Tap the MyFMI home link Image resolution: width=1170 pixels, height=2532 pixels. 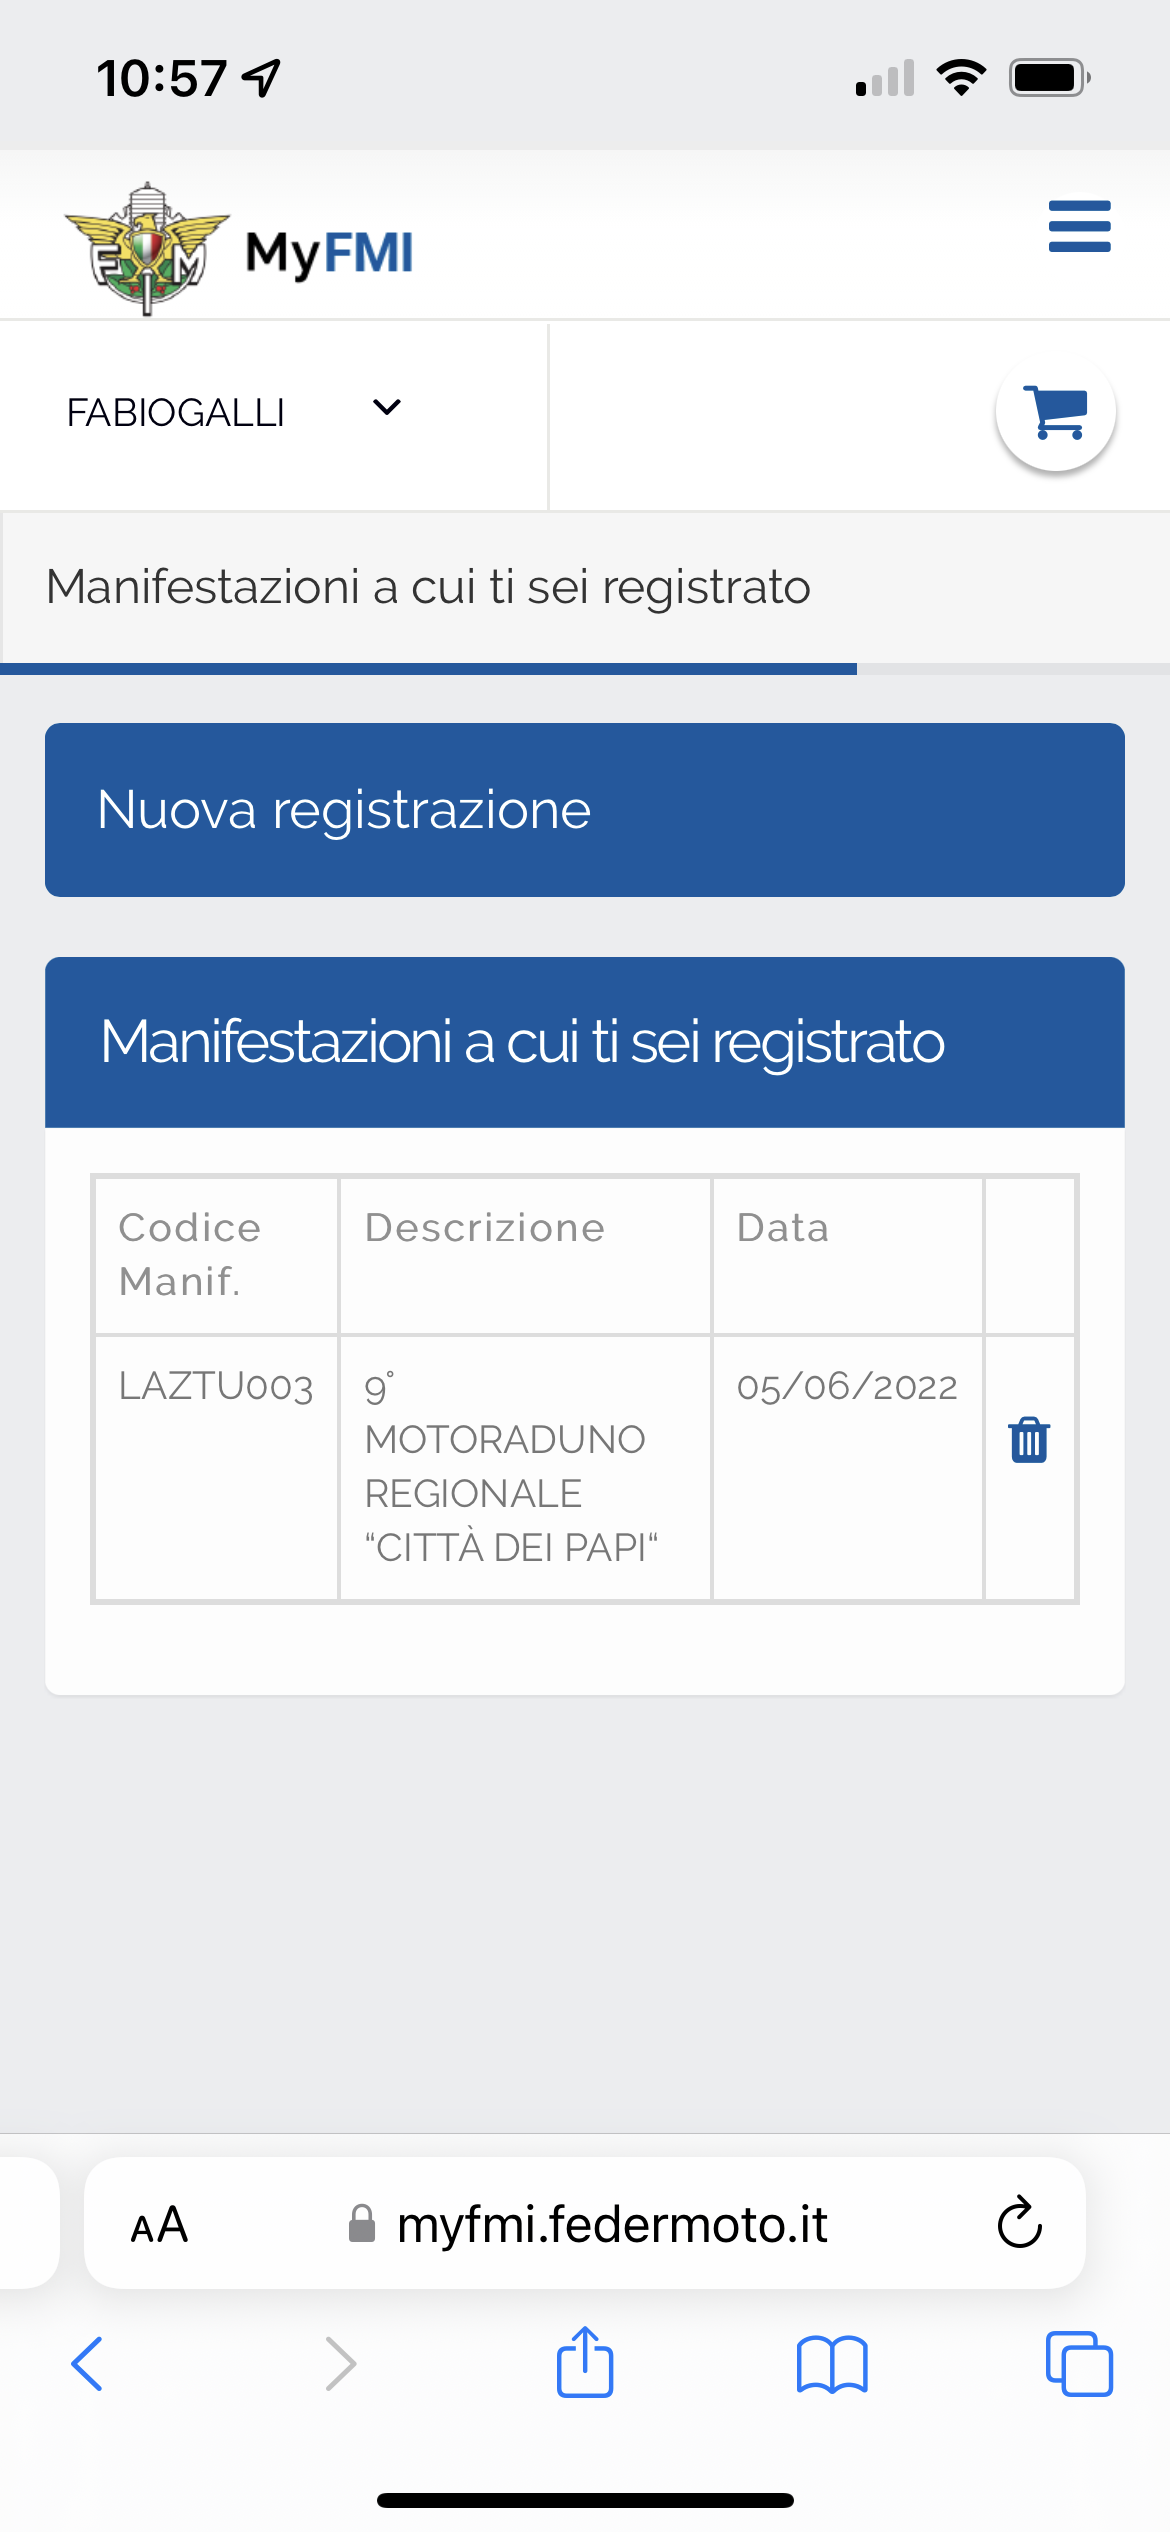pos(329,252)
